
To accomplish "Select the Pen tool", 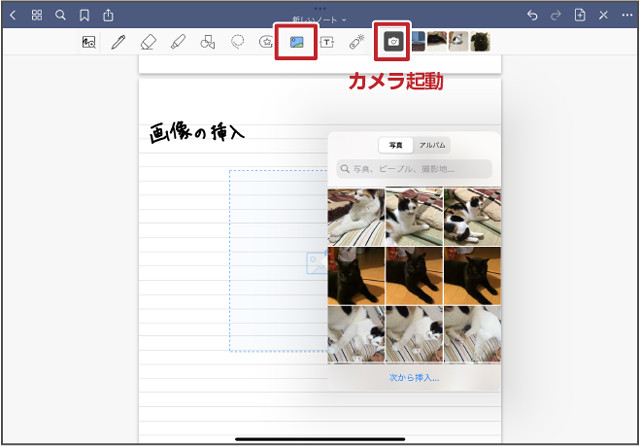I will pos(118,42).
